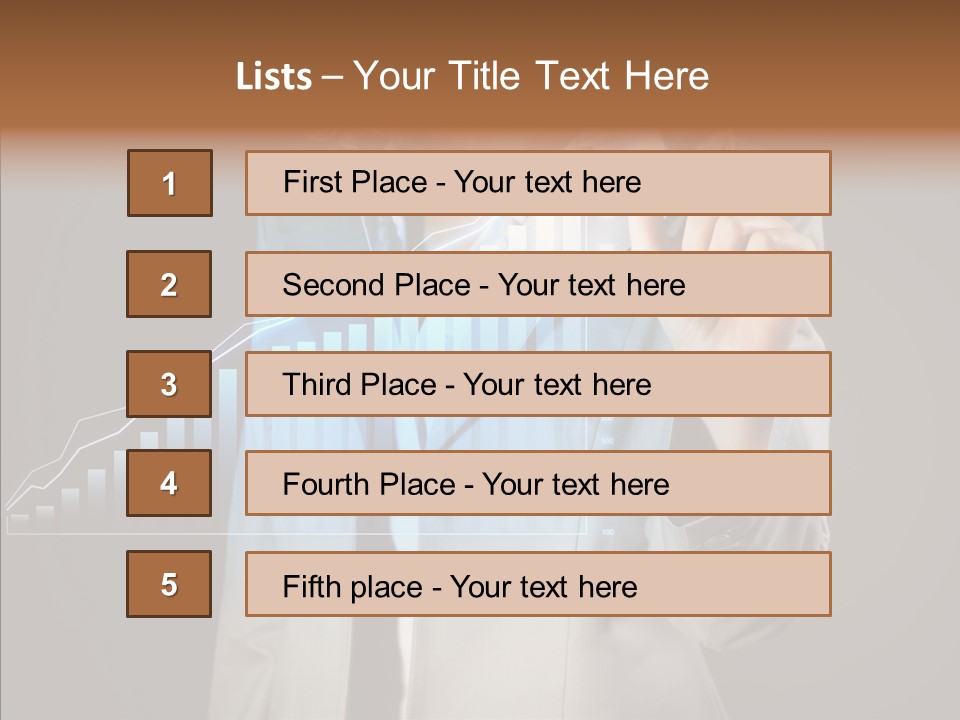Click the word Fifth in the last row
Image resolution: width=960 pixels, height=720 pixels.
point(312,586)
